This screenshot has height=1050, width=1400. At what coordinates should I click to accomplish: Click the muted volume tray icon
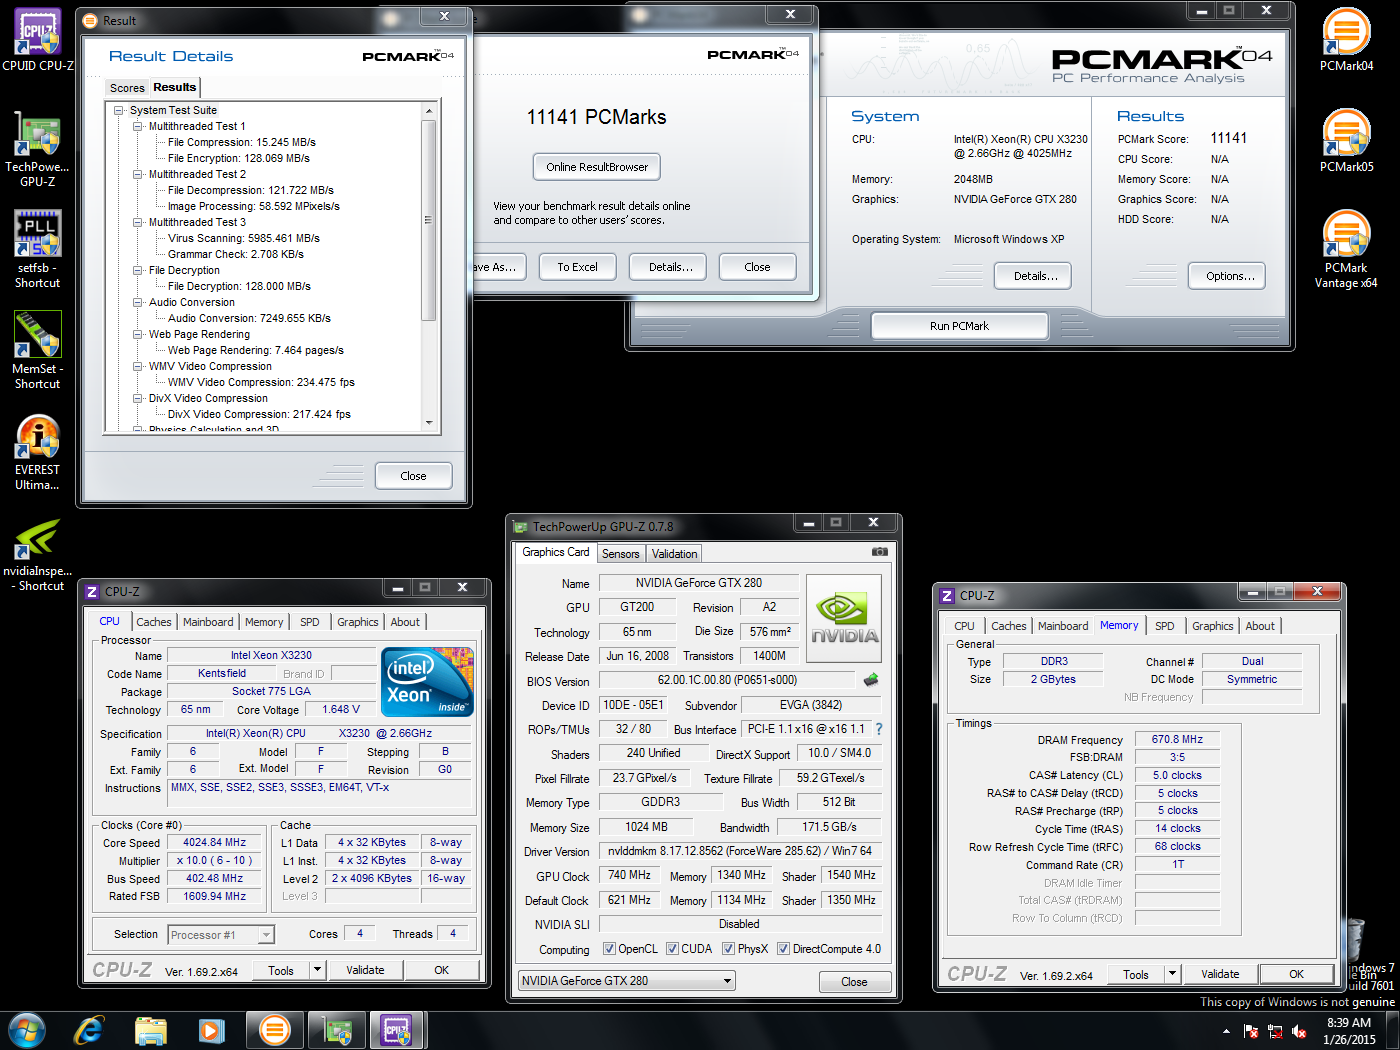coord(1299,1030)
